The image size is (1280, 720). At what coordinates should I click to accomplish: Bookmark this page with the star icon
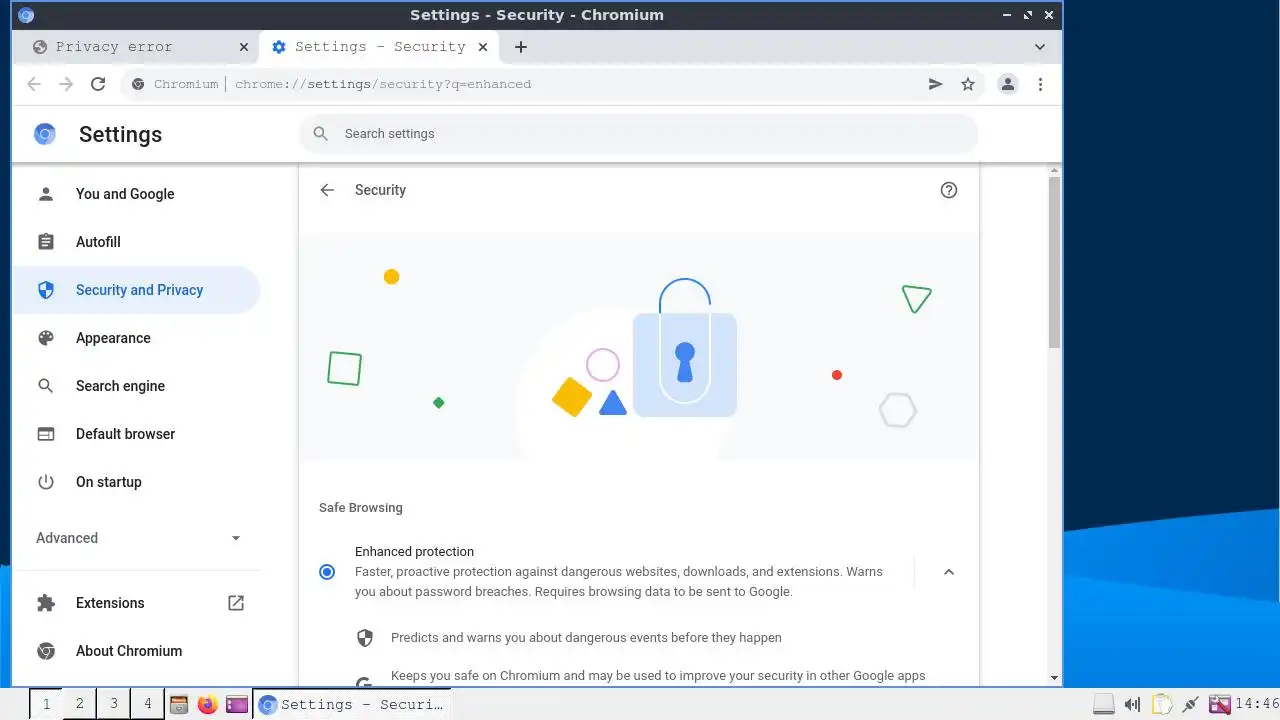coord(968,84)
